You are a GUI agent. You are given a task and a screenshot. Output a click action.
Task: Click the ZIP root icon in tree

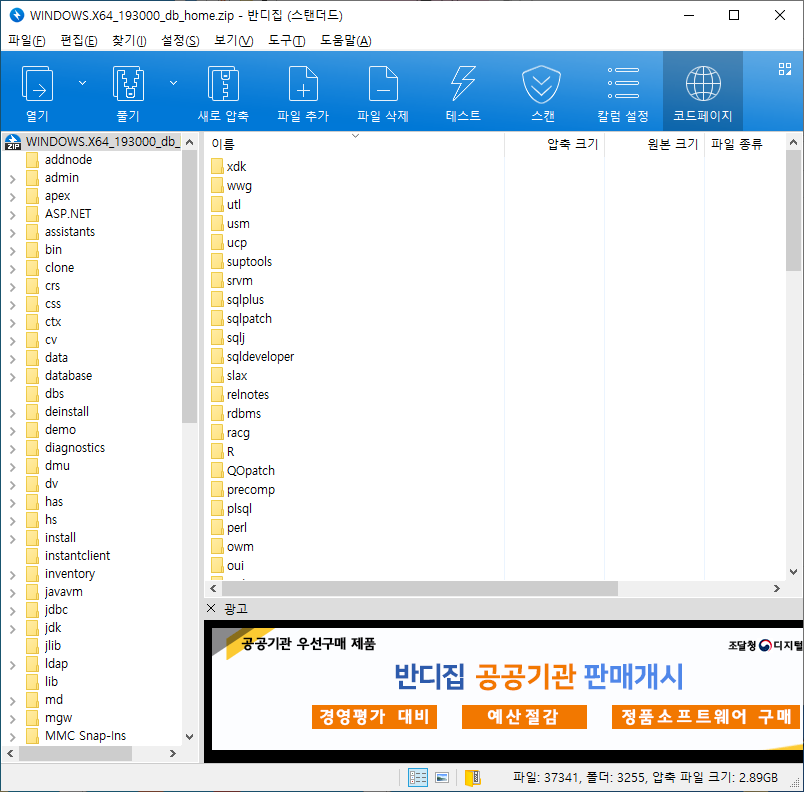point(13,142)
